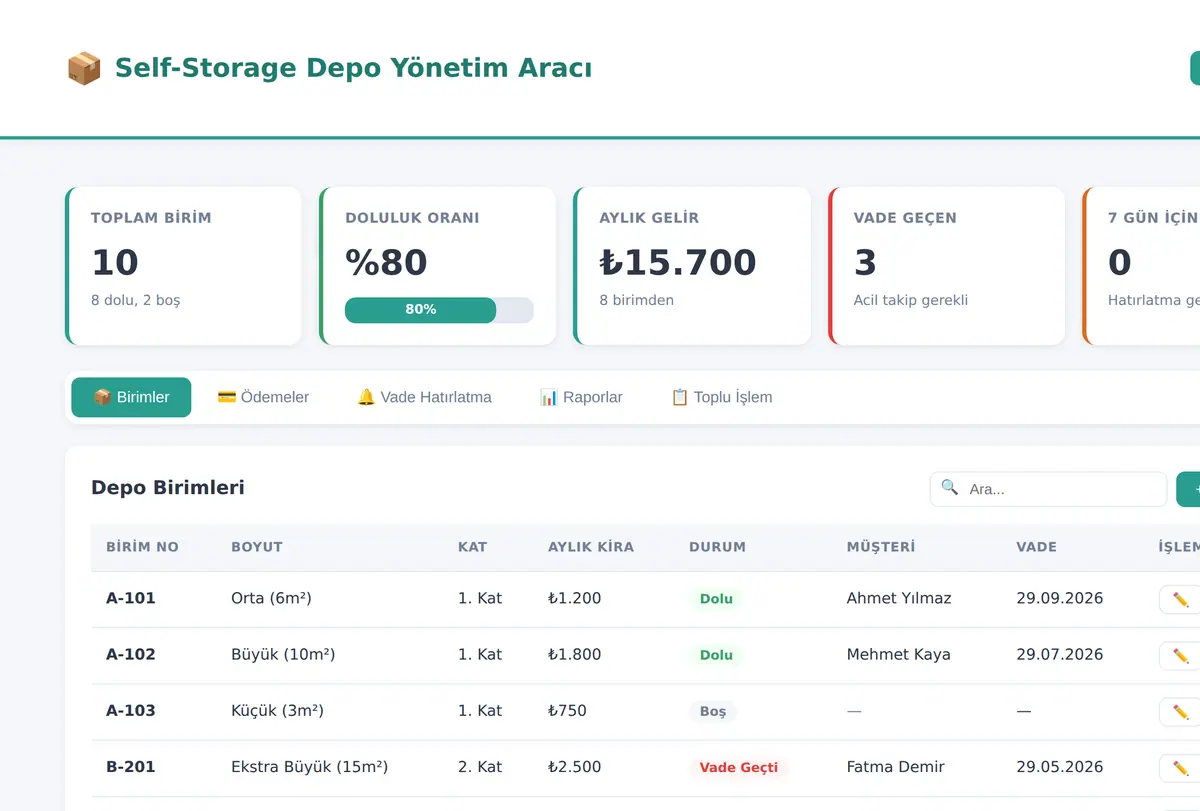Click the Dolu badge for A-101
This screenshot has width=1200, height=811.
pos(716,599)
